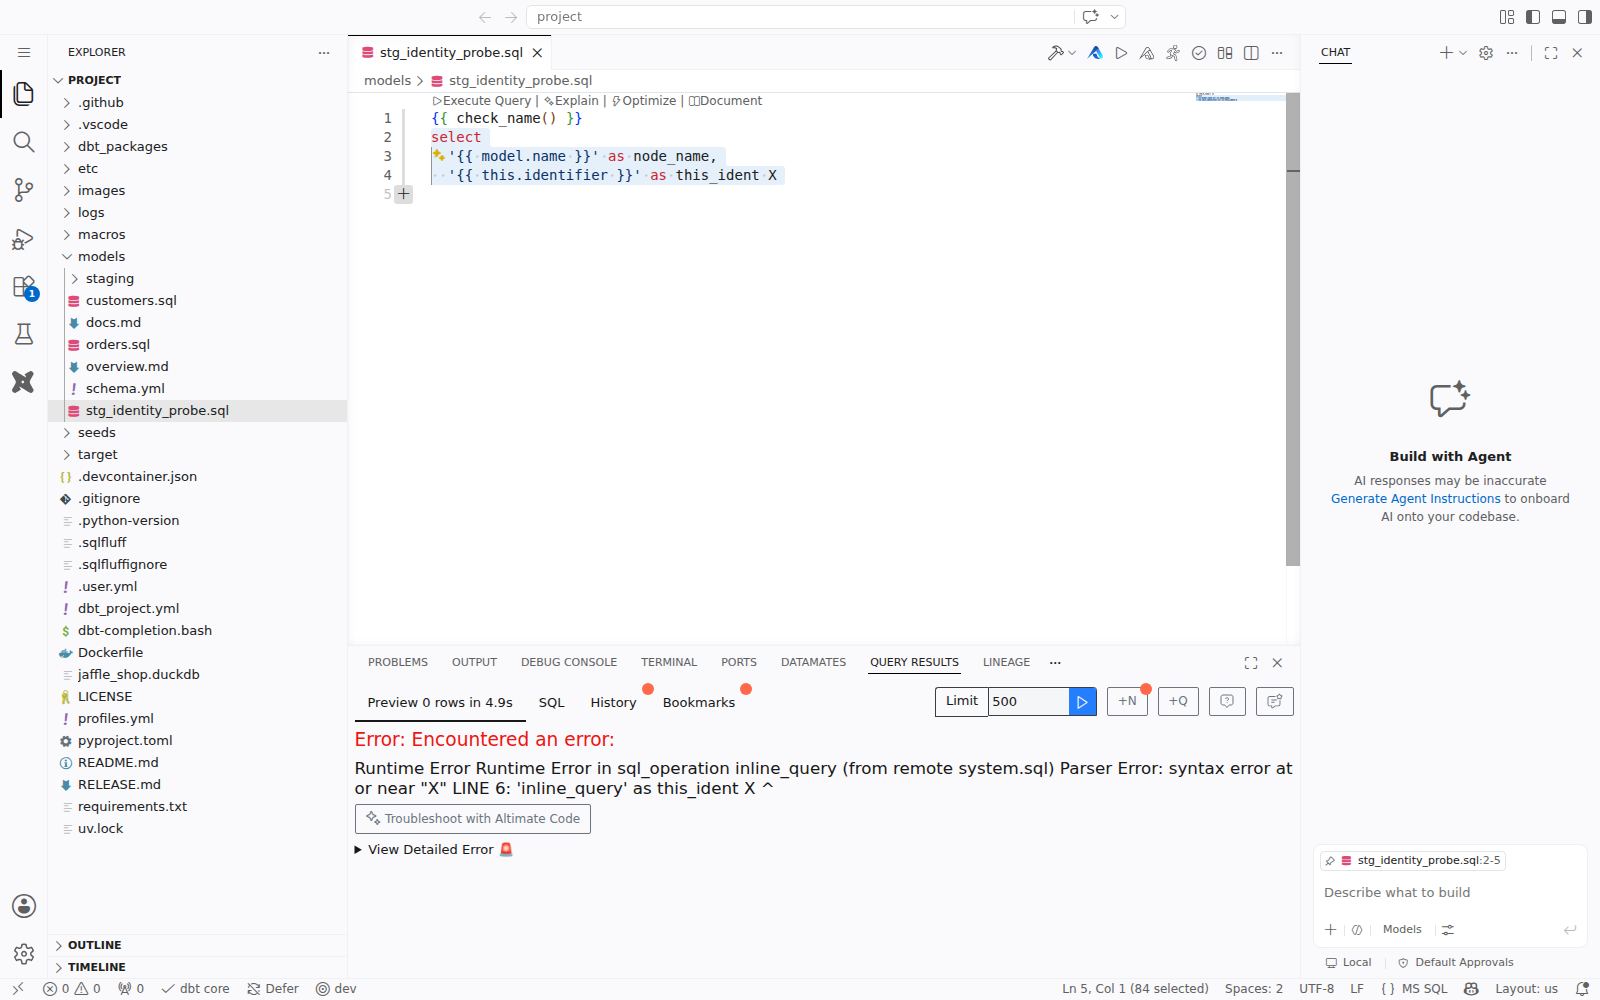Open the Explorer view in activity bar
Image resolution: width=1600 pixels, height=1000 pixels.
[x=24, y=94]
